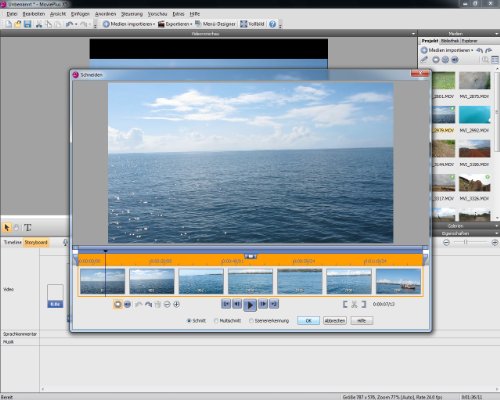This screenshot has width=500, height=400.
Task: Switch to the Storyboard tab
Action: [x=36, y=242]
